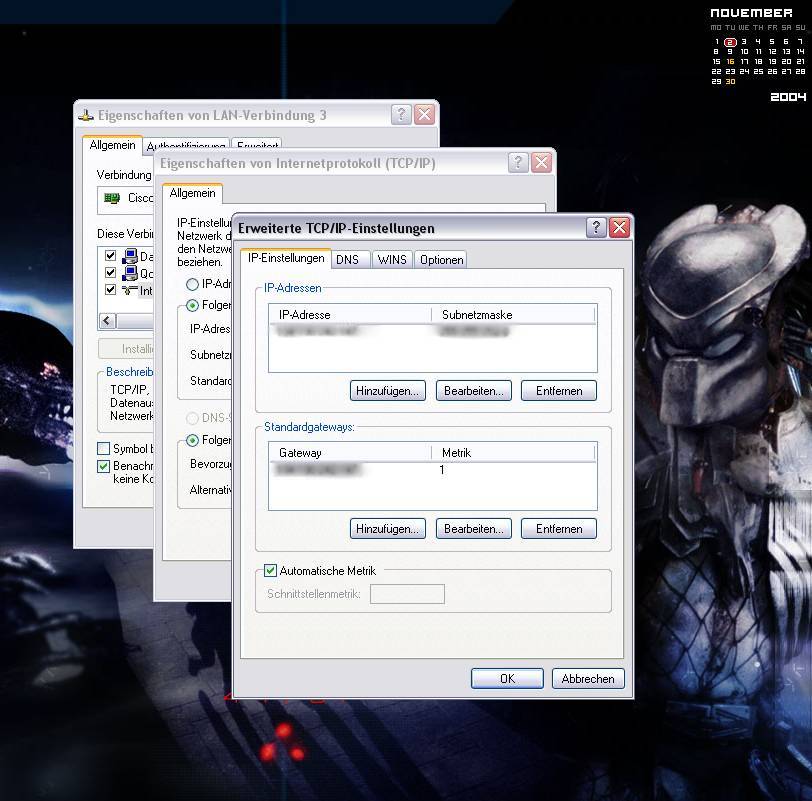
Task: Click Entfernen under IP-Adressen
Action: (559, 391)
